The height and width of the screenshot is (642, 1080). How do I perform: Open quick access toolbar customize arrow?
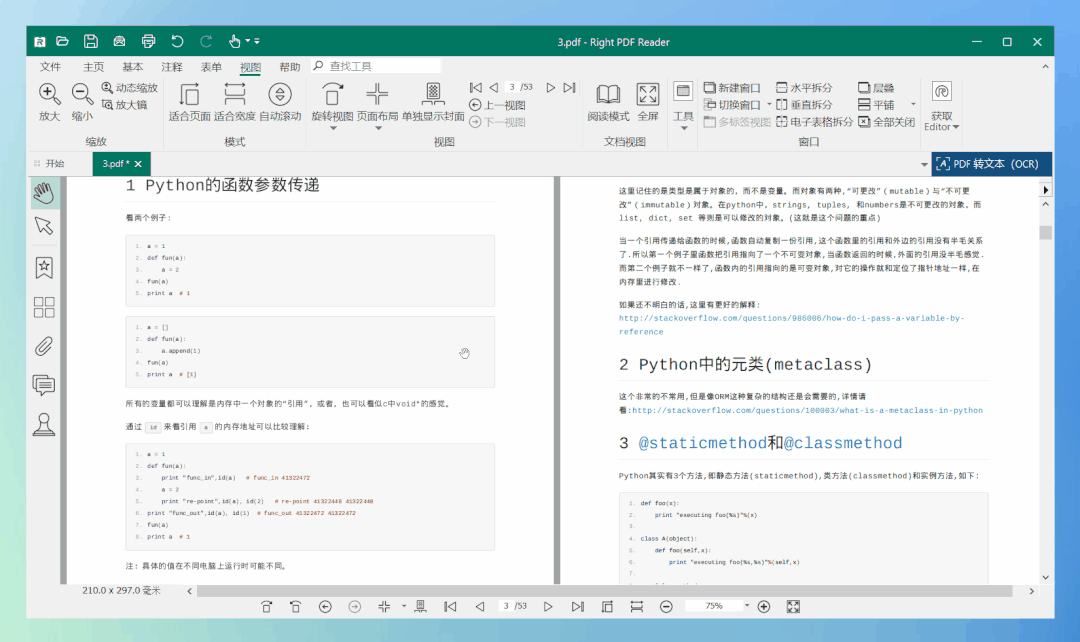[x=257, y=41]
